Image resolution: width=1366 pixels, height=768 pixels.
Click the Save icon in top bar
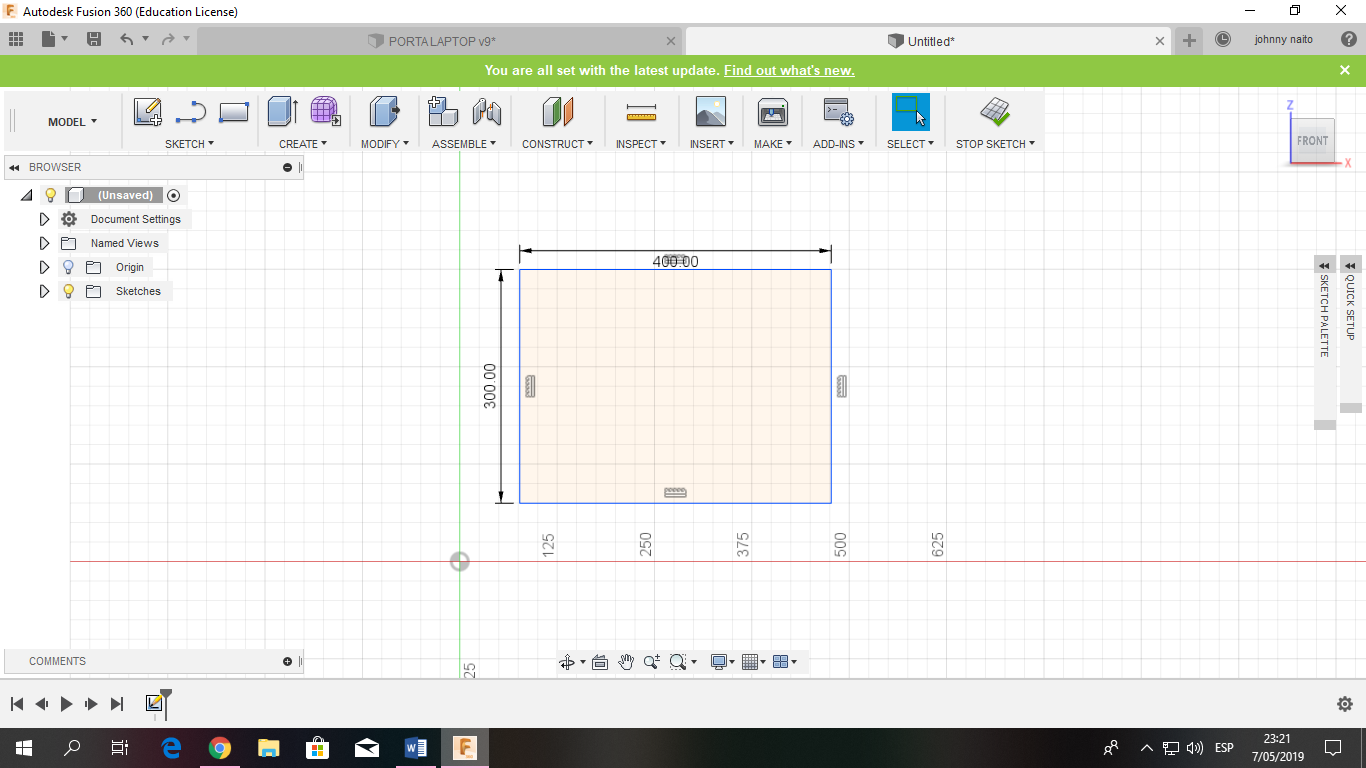click(x=94, y=40)
